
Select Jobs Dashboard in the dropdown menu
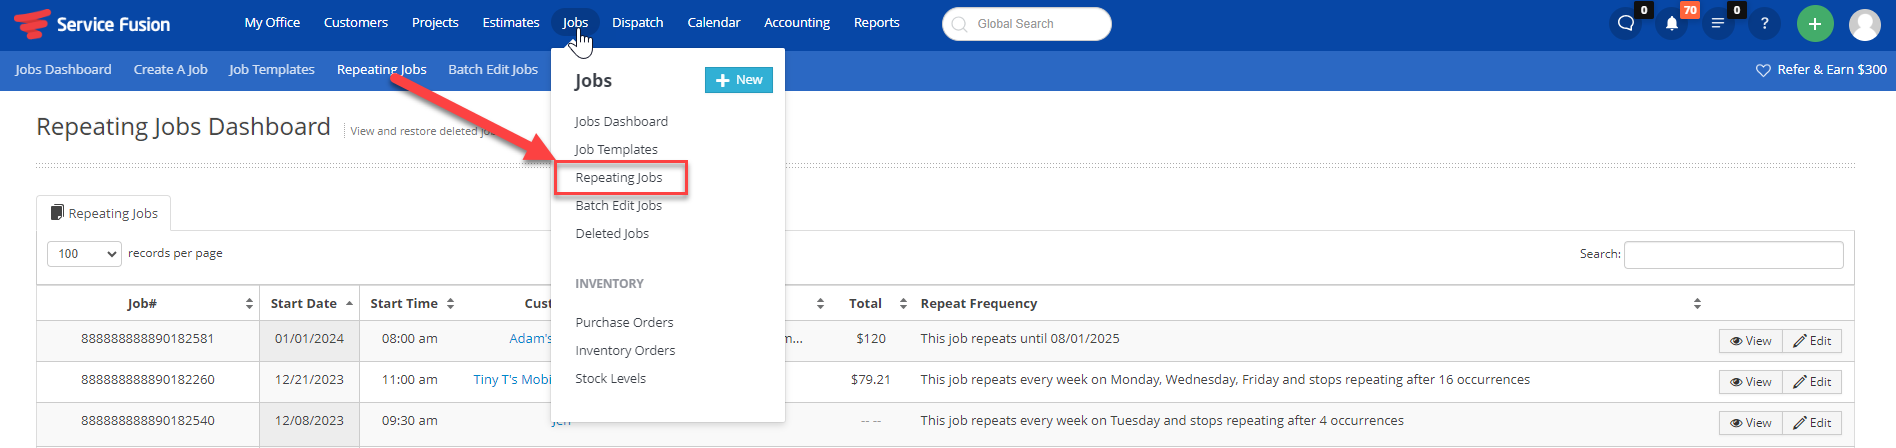coord(621,122)
